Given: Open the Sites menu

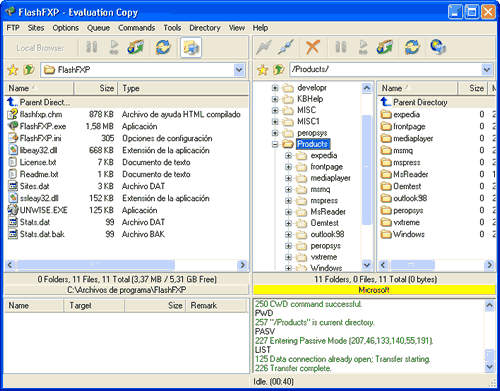Looking at the screenshot, I should [x=36, y=28].
